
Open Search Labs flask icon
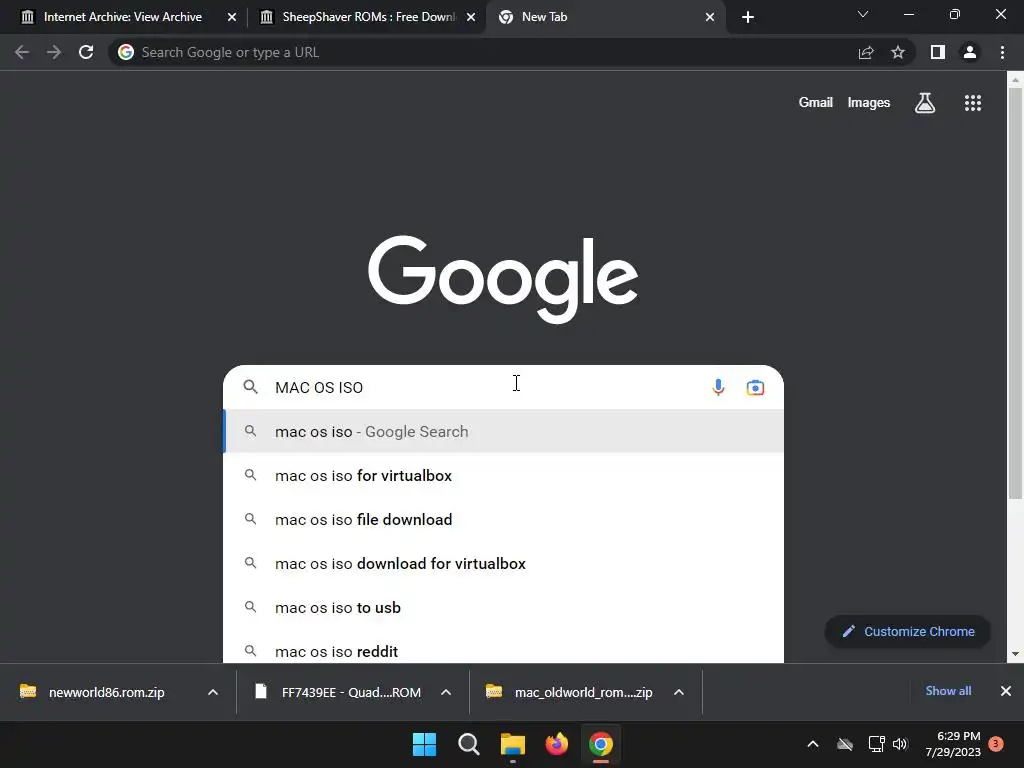(925, 103)
